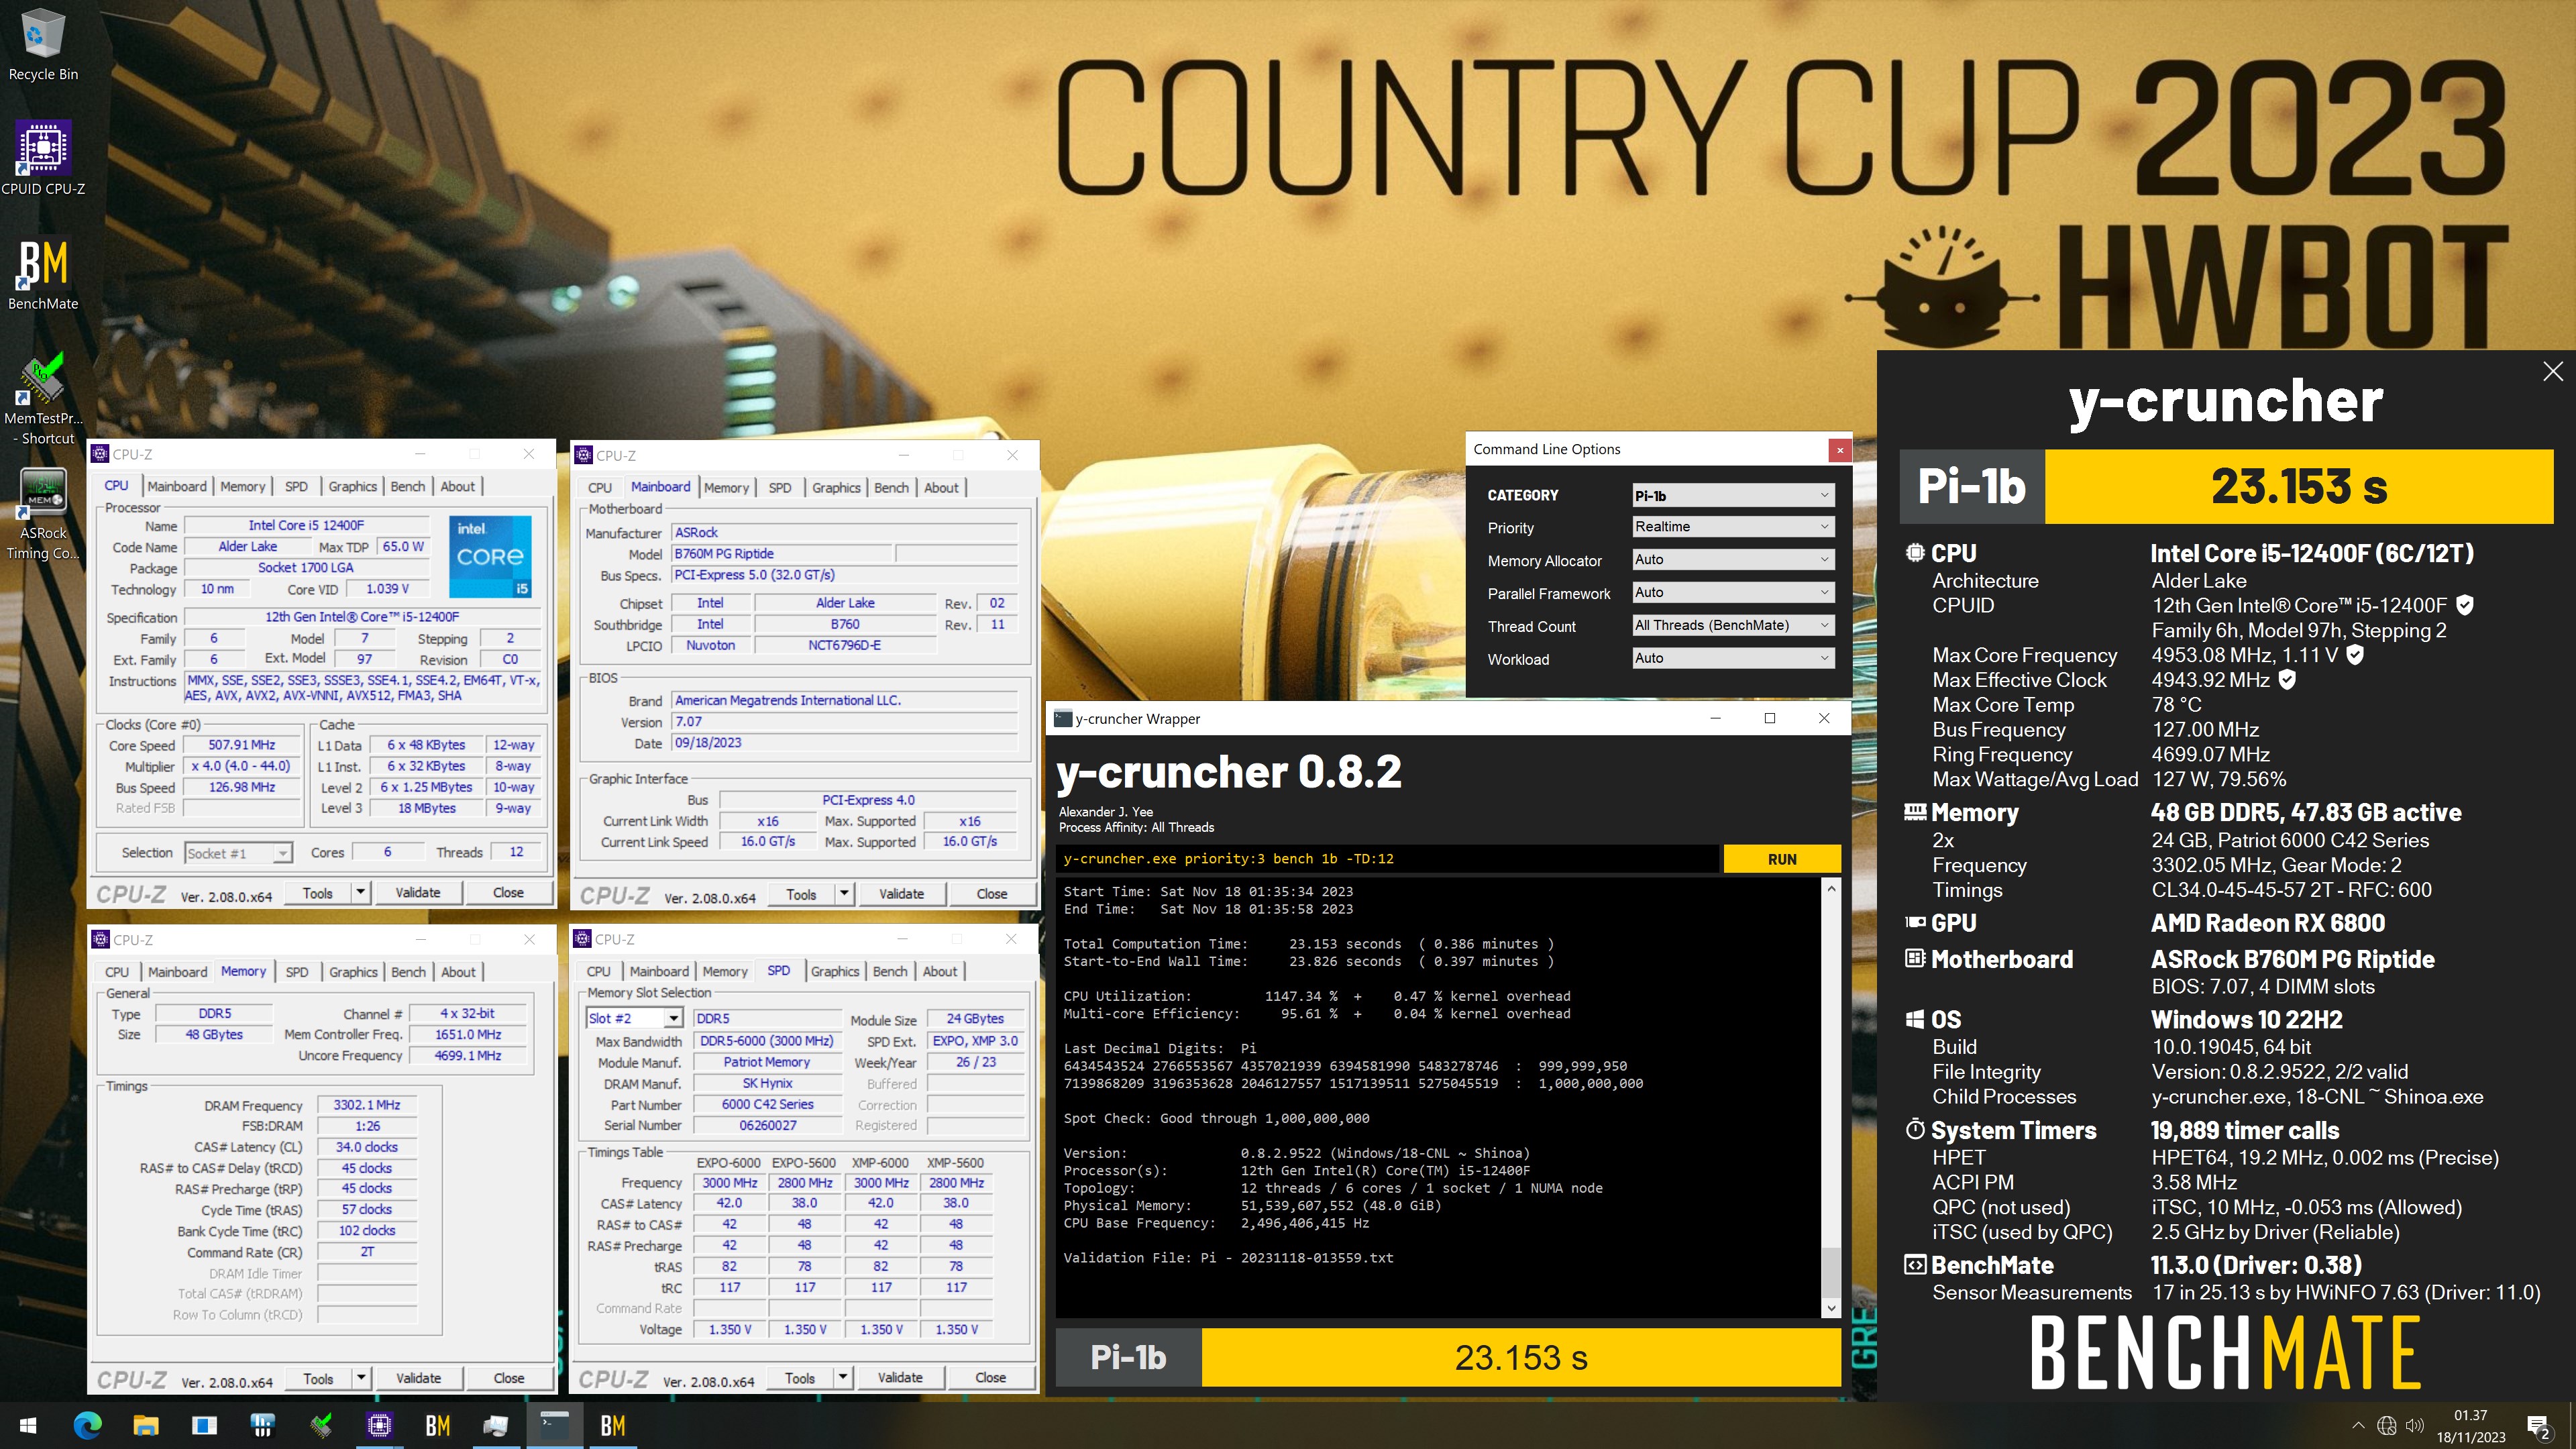Click Tools button in CPU-Z SPD window
The width and height of the screenshot is (2576, 1449).
800,1377
